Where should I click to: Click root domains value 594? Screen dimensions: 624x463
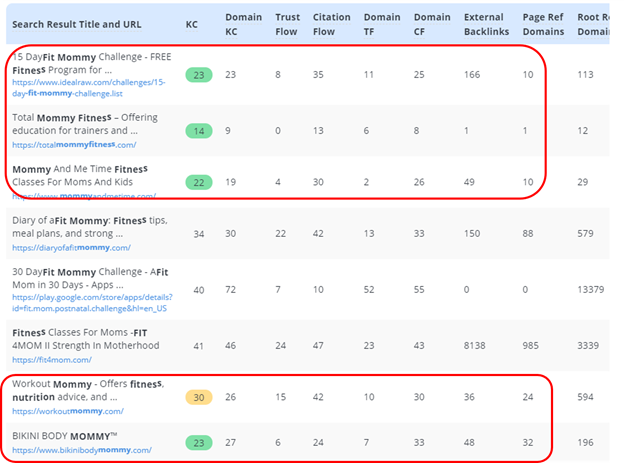click(x=585, y=397)
